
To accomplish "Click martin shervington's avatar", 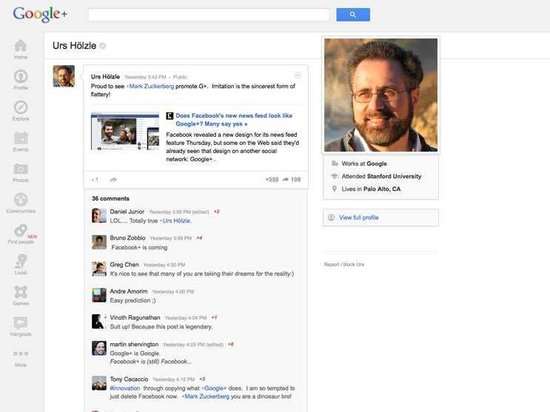I will [x=99, y=348].
